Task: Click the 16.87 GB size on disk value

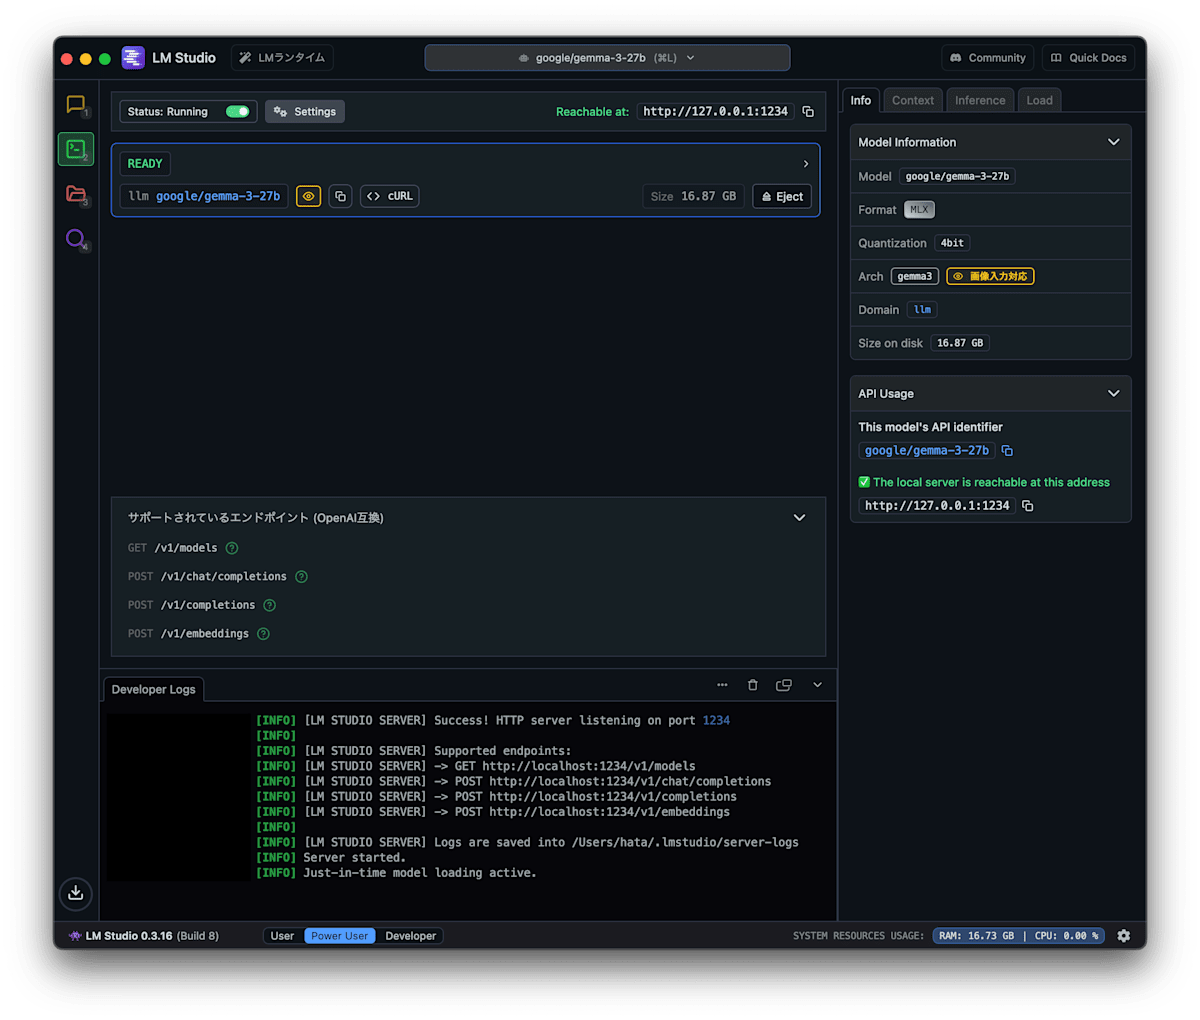Action: [x=960, y=343]
